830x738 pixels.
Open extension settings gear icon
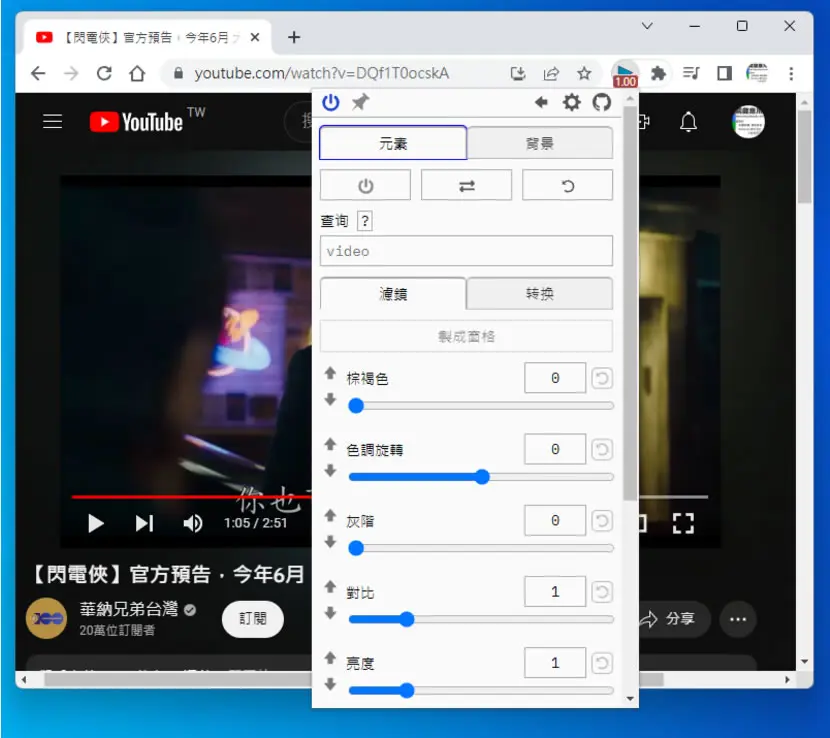click(x=571, y=102)
